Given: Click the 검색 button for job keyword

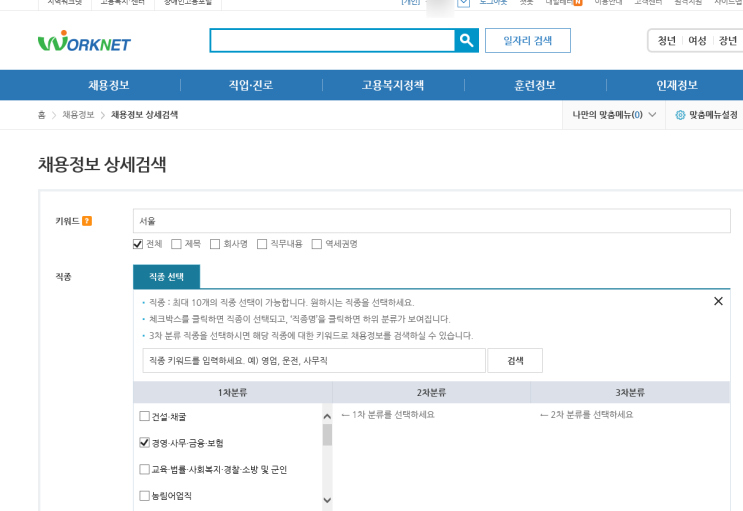Looking at the screenshot, I should pos(515,361).
